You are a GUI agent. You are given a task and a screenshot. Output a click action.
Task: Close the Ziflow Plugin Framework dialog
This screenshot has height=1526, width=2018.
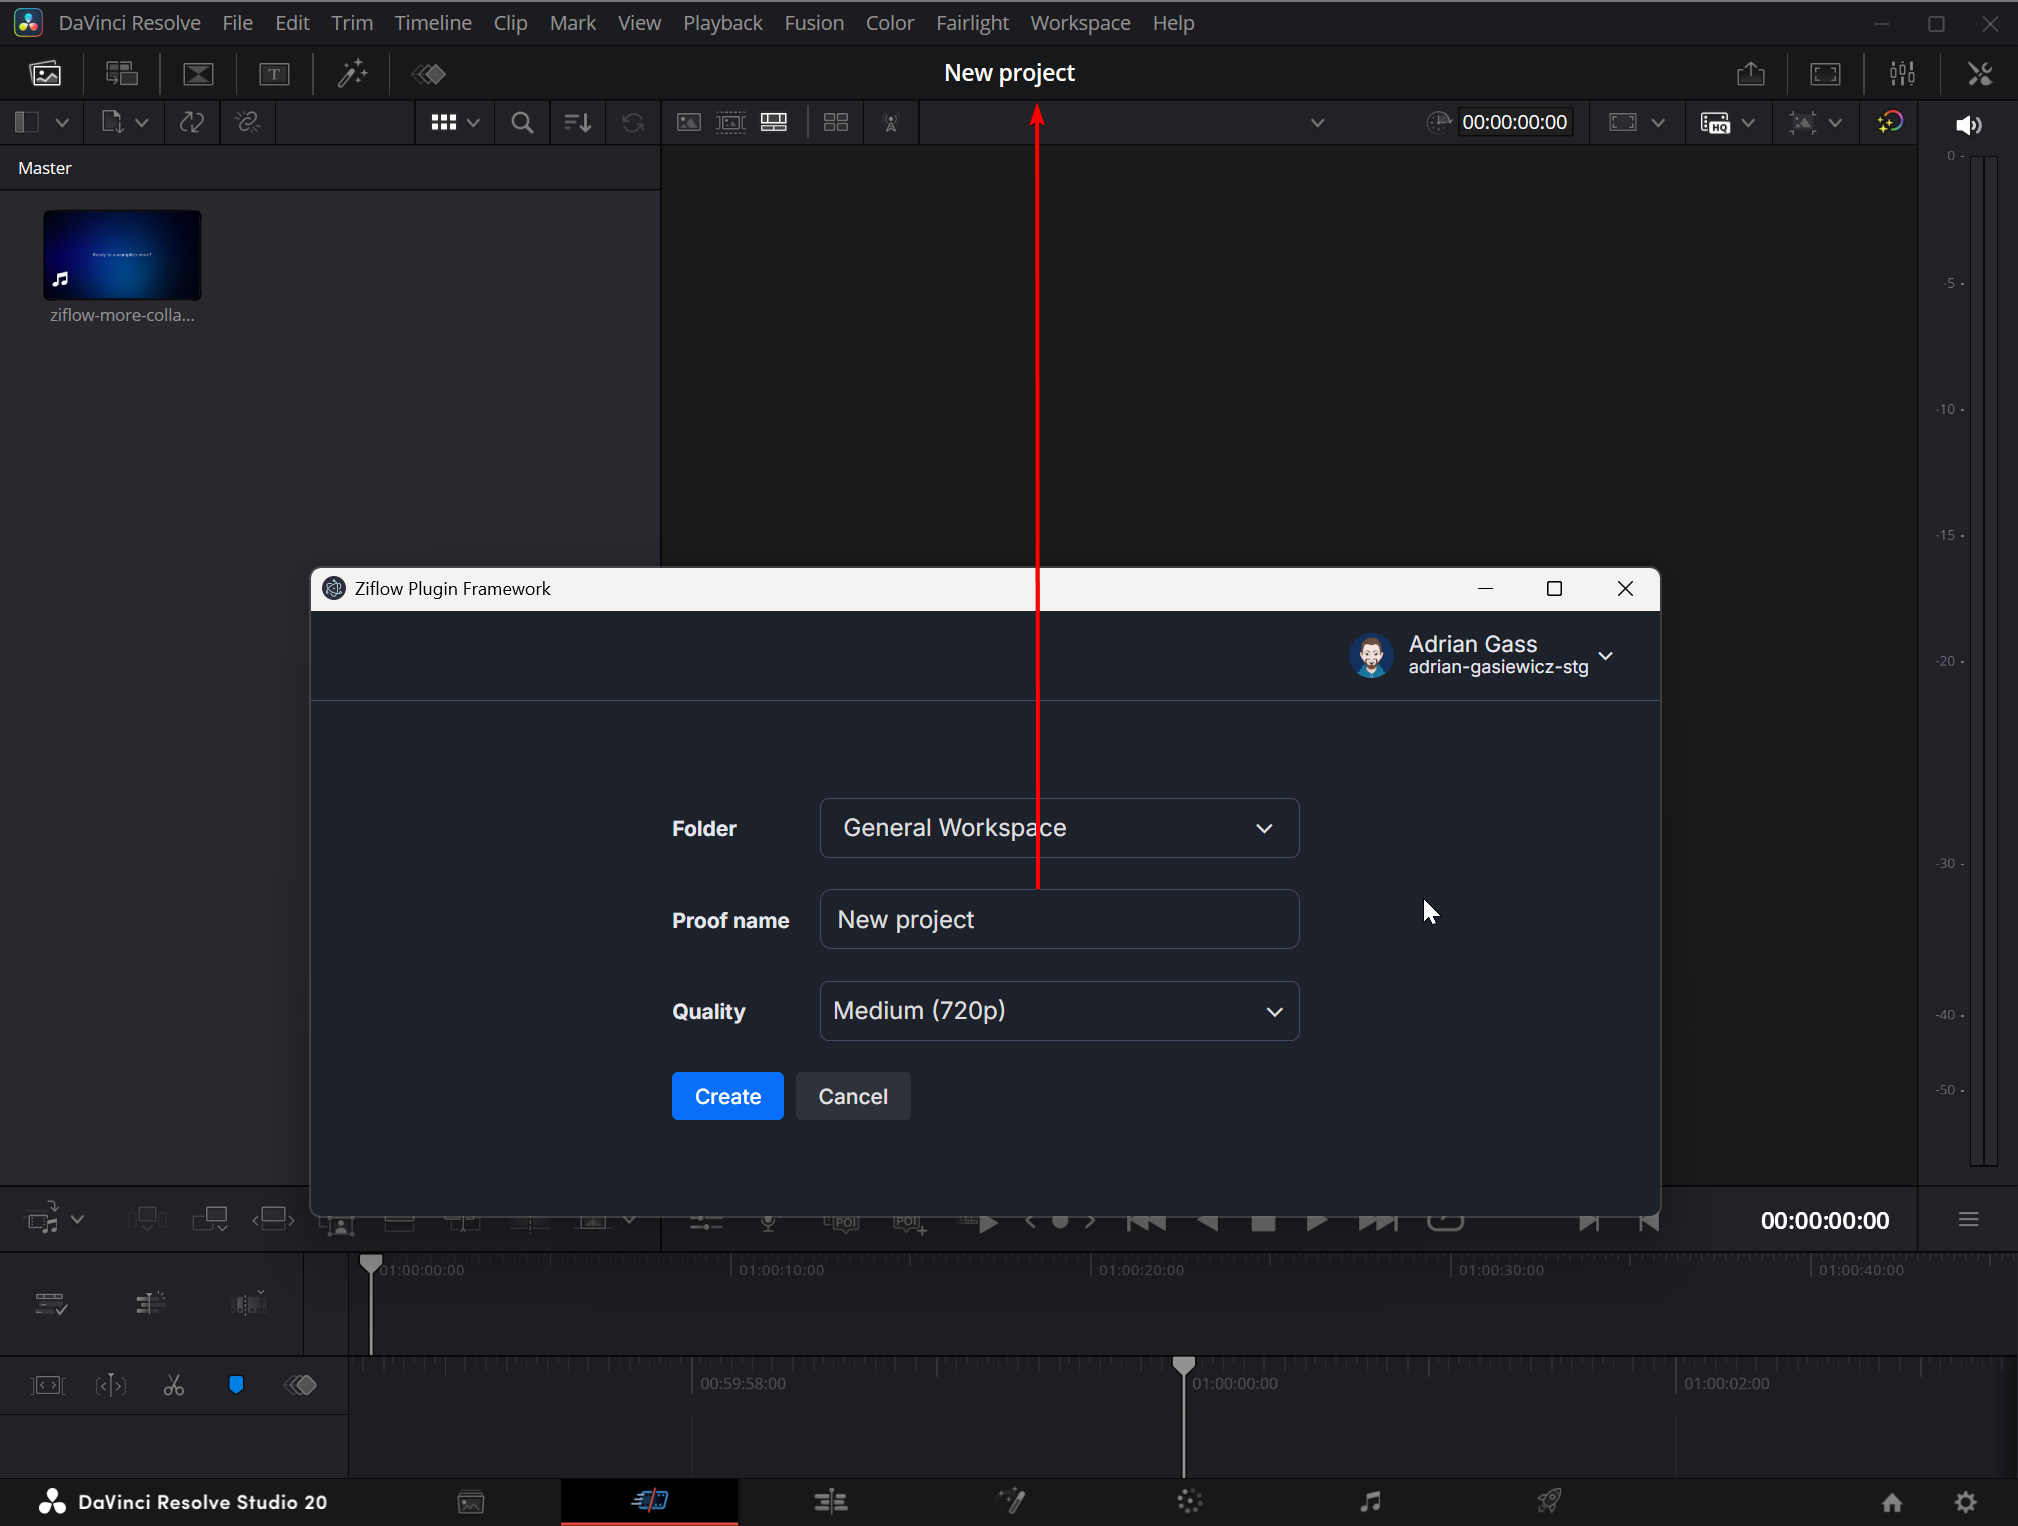1625,588
